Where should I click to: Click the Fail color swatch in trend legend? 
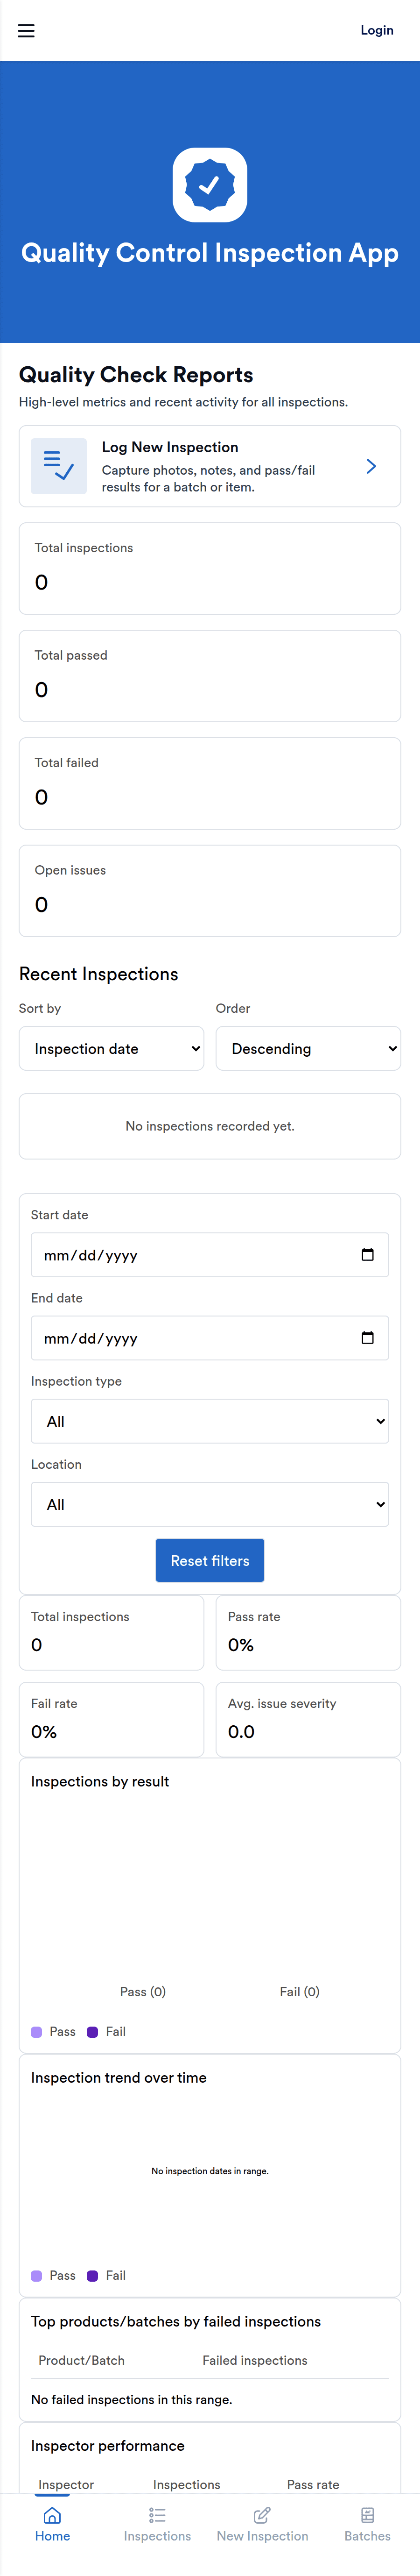92,2275
